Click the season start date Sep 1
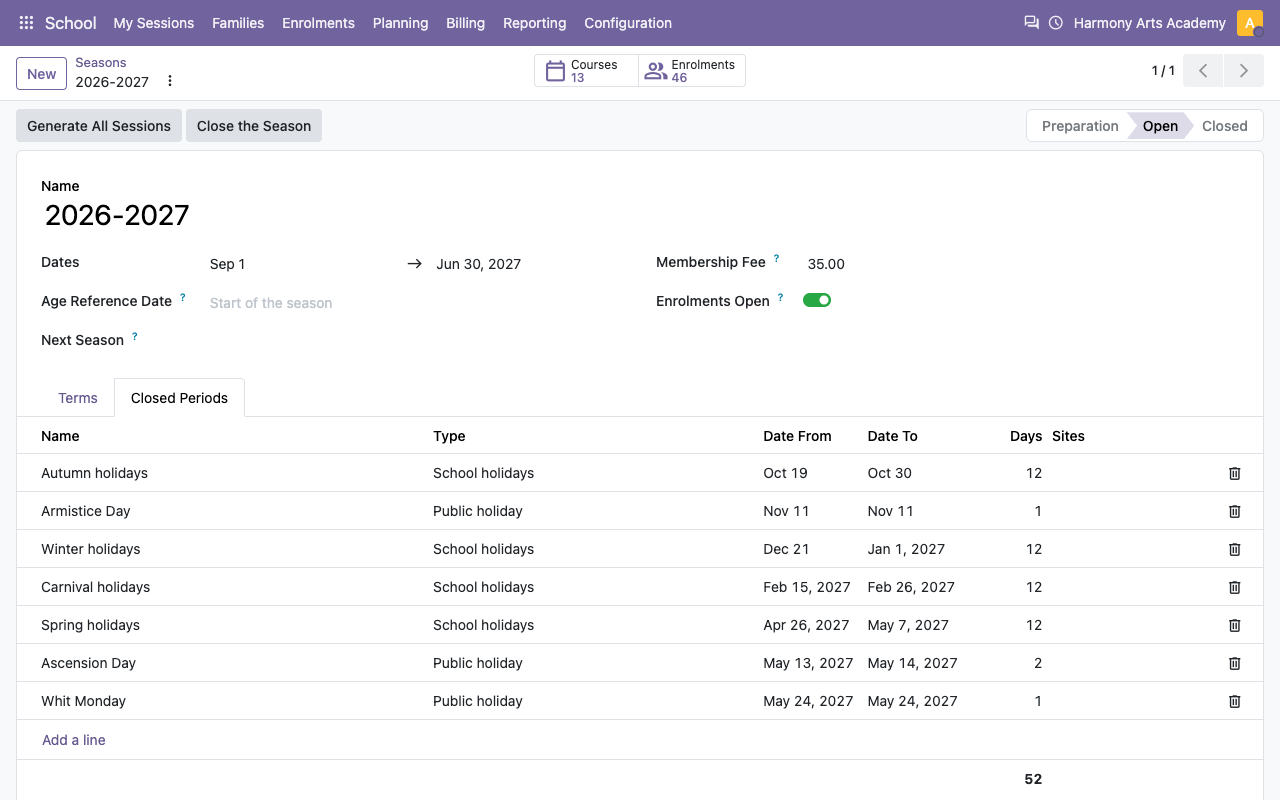The height and width of the screenshot is (800, 1280). click(x=300, y=264)
